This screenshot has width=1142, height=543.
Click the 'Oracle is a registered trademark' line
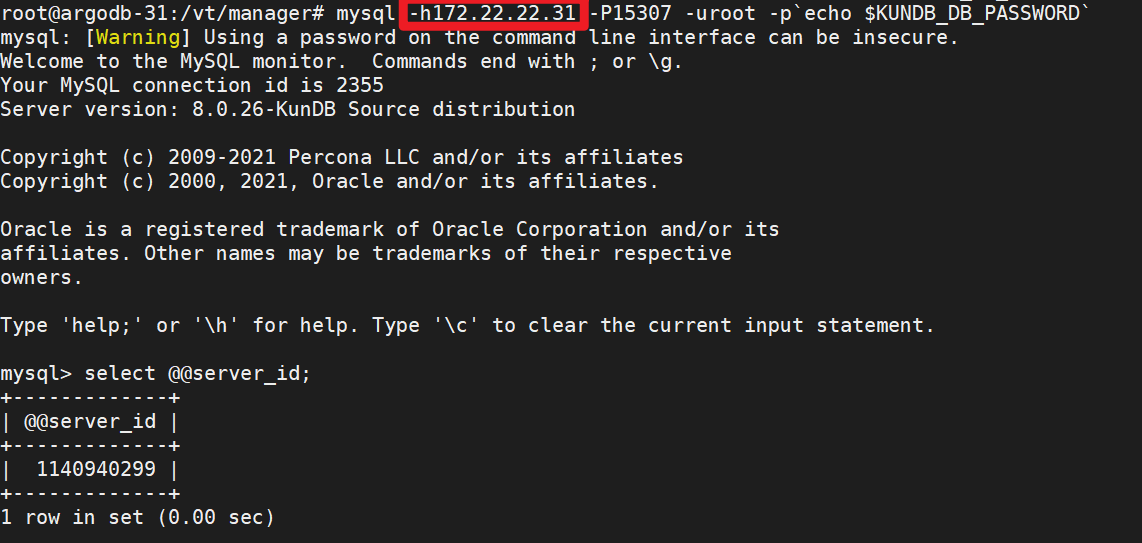pos(389,229)
